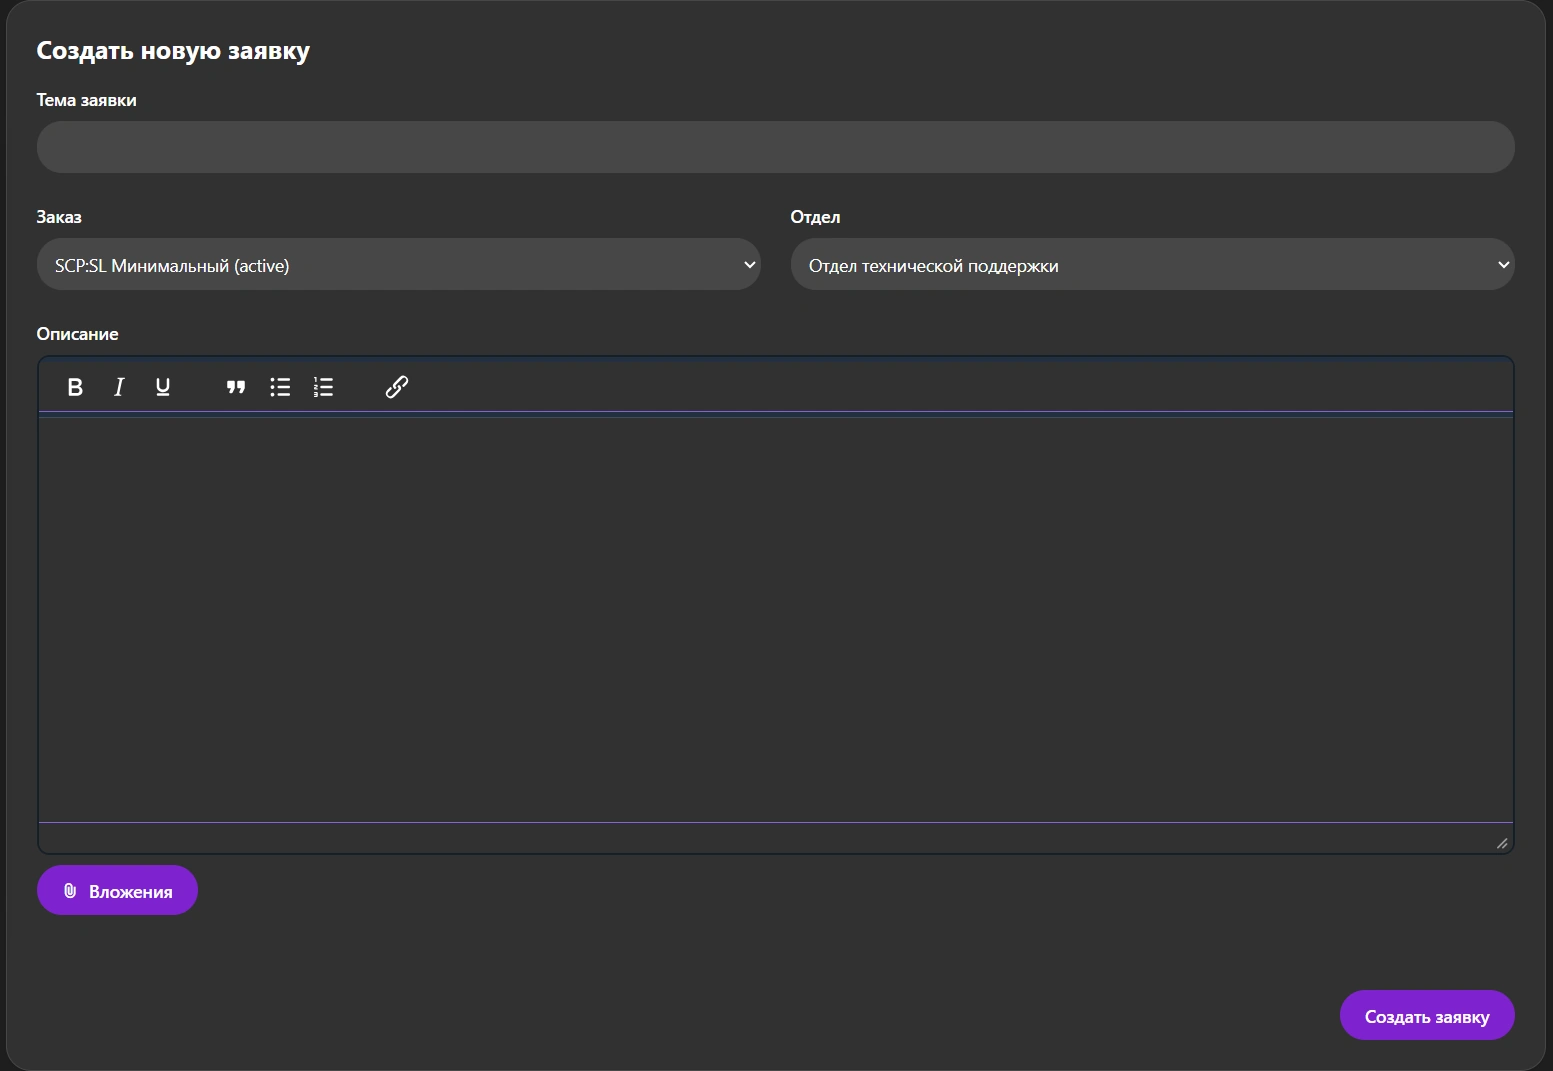Focus the Тема заявки input field
The image size is (1553, 1071).
point(776,147)
